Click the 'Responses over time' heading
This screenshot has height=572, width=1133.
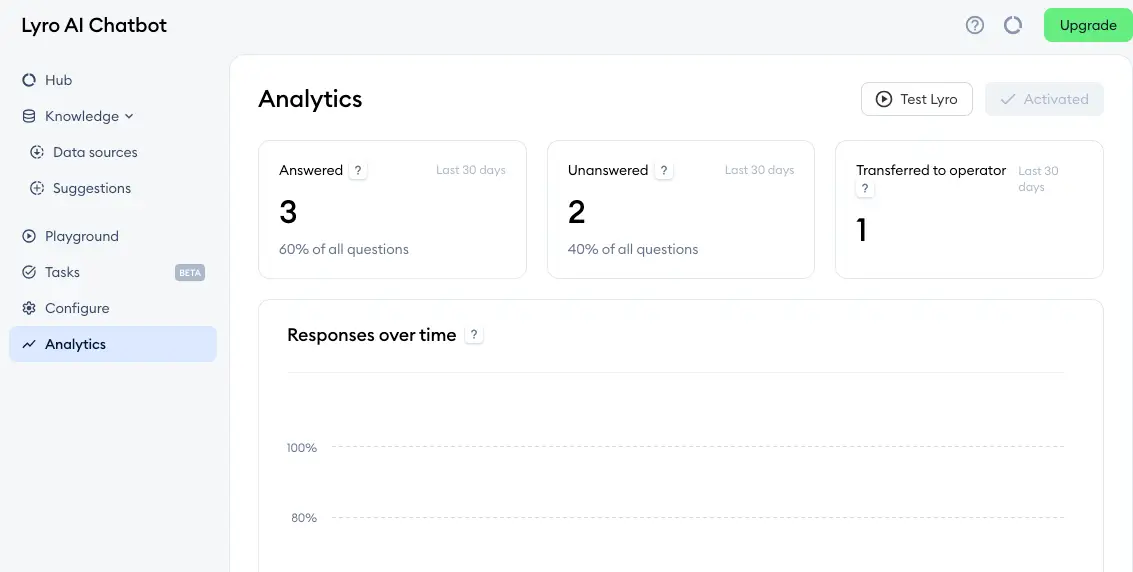371,335
